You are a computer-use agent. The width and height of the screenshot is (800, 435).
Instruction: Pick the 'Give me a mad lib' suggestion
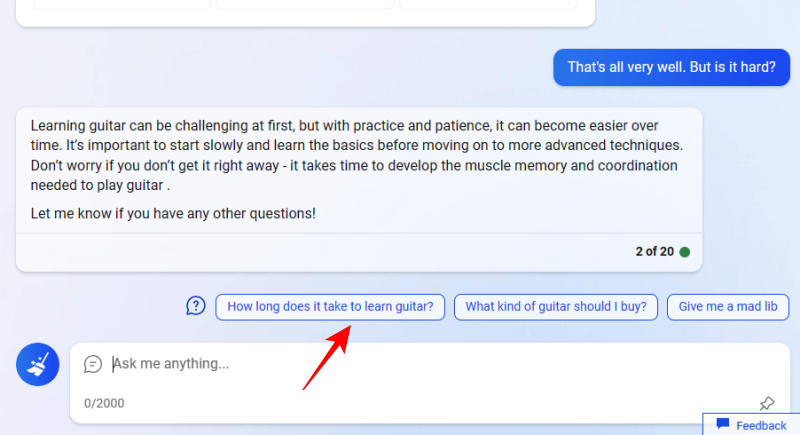728,307
